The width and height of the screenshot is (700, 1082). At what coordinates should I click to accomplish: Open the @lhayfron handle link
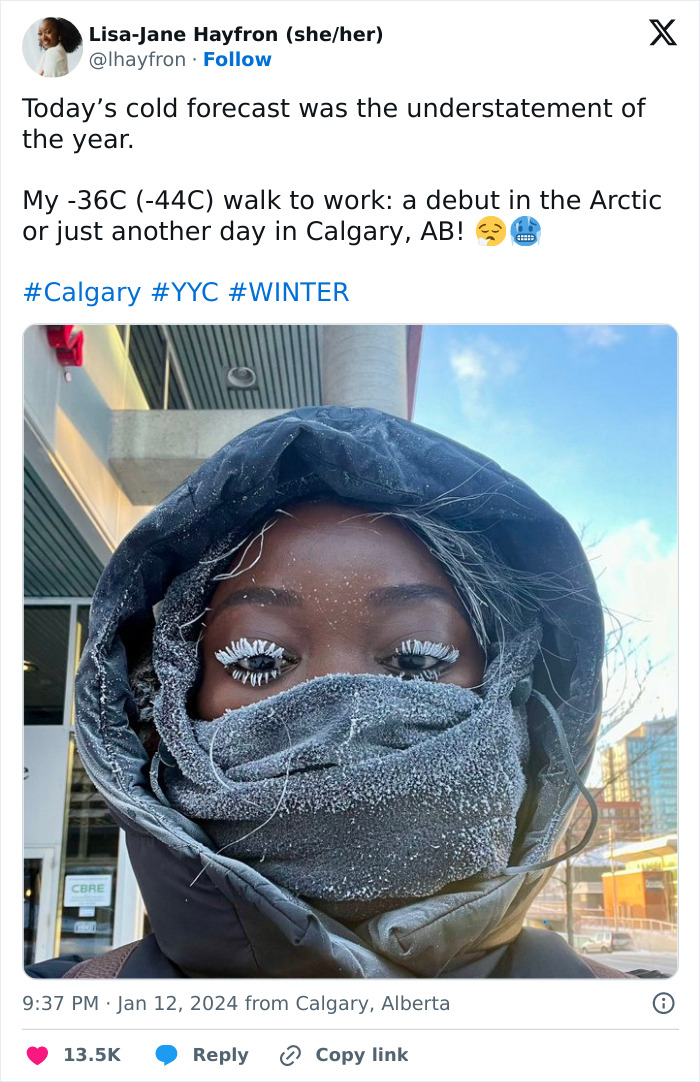coord(137,60)
